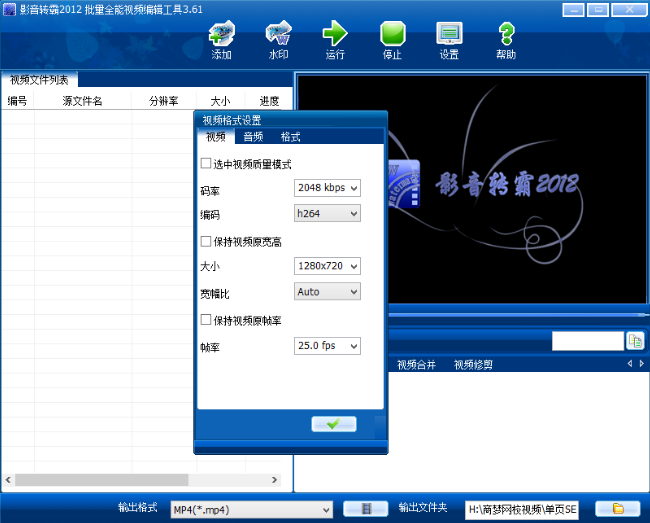Select the 视频 tab in format dialog
This screenshot has height=523, width=650.
tap(216, 137)
